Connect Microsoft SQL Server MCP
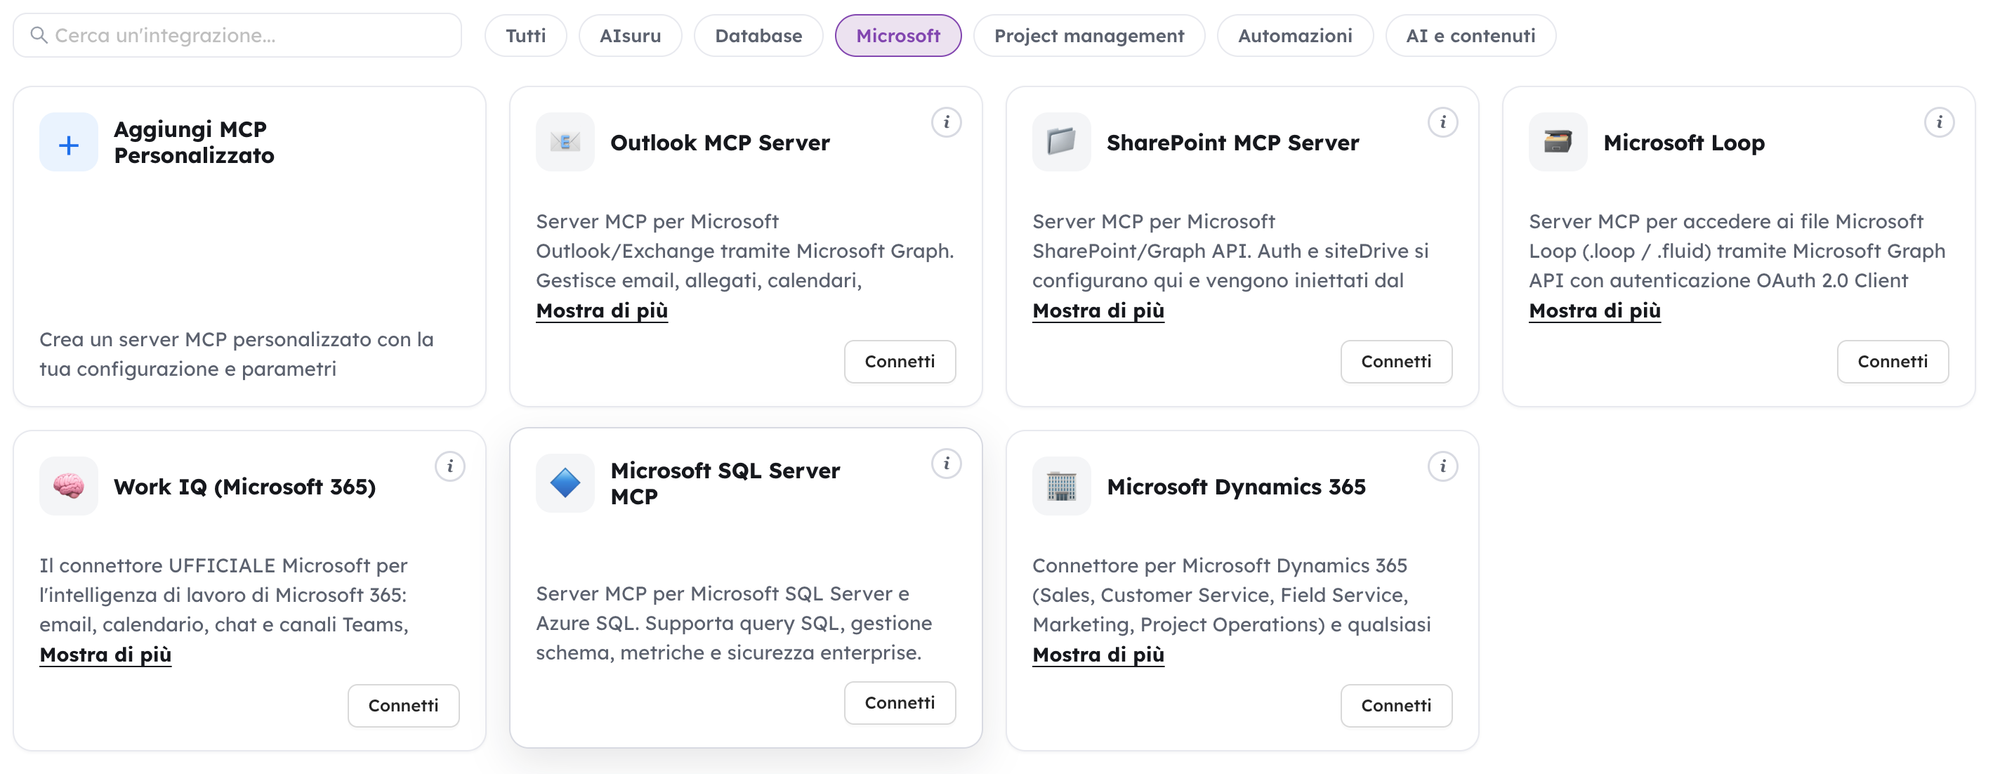The height and width of the screenshot is (774, 2000). [x=900, y=702]
